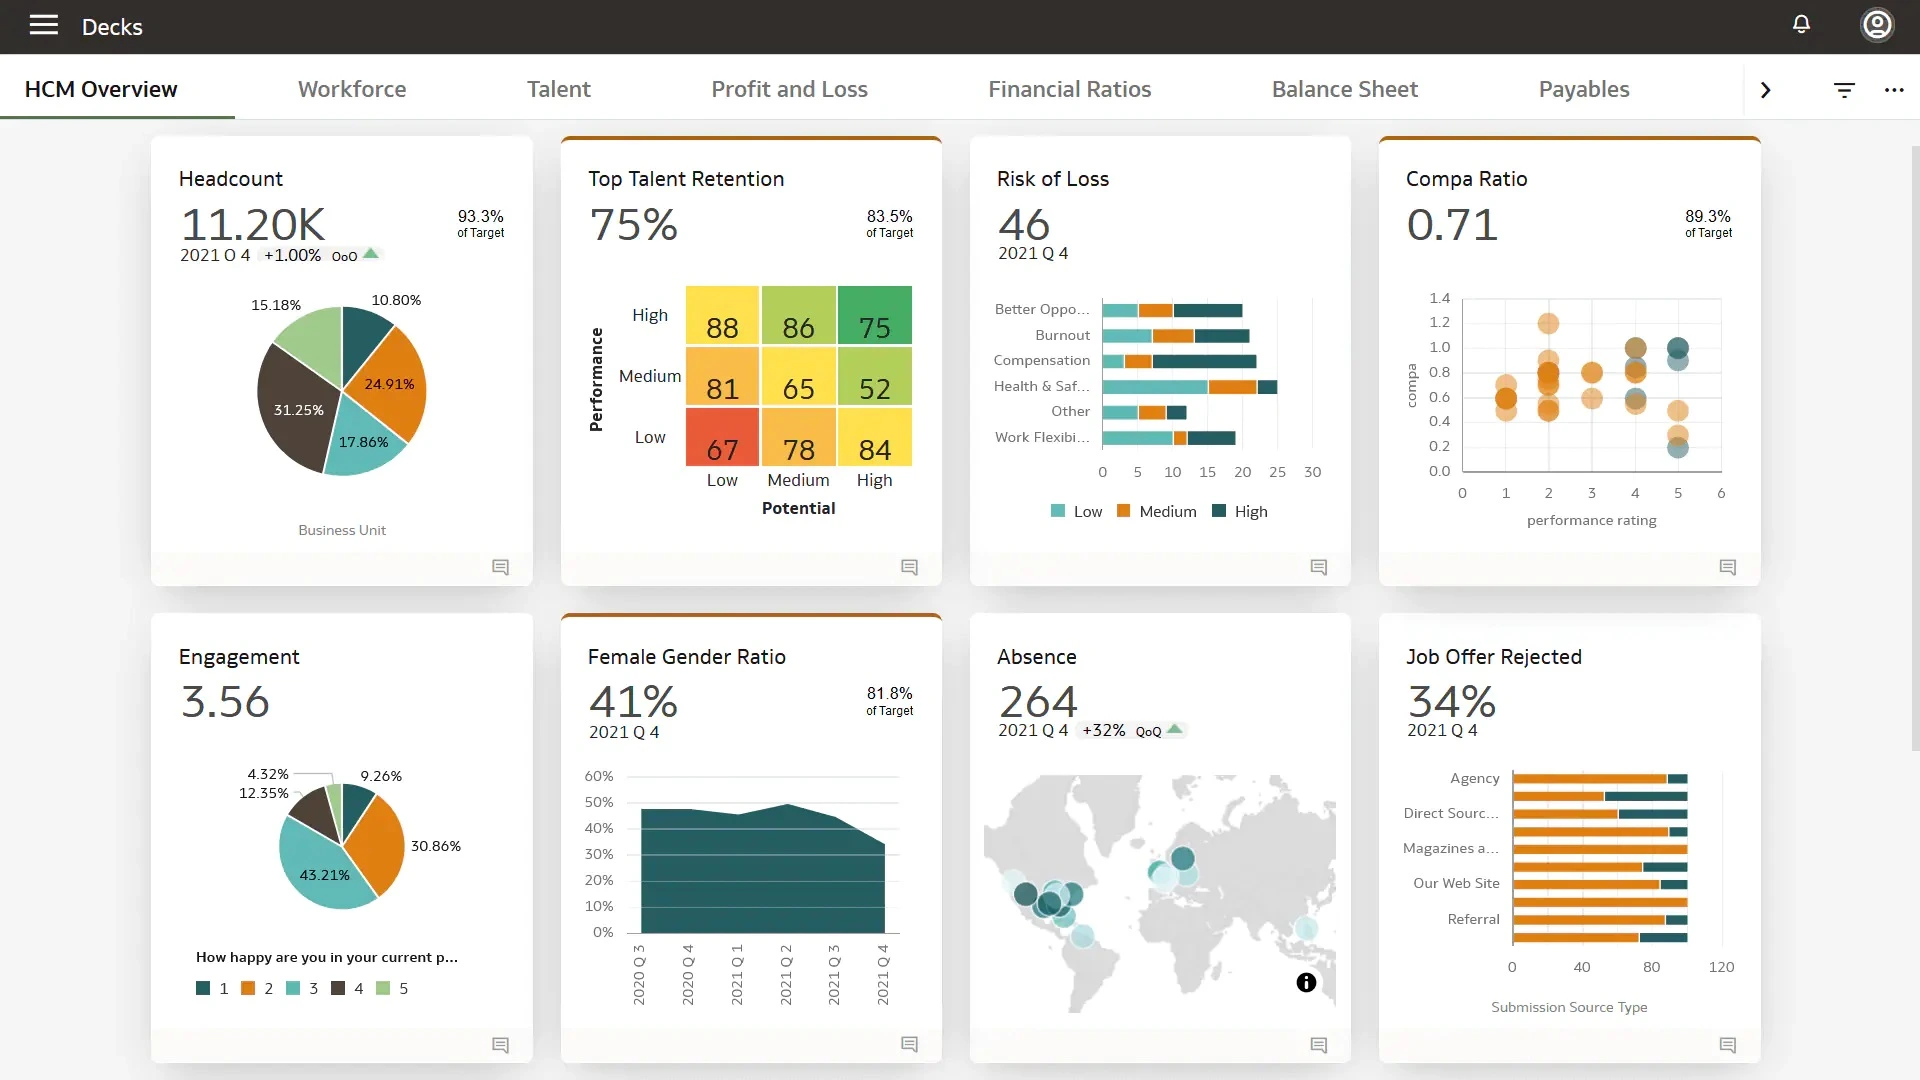The image size is (1920, 1080).
Task: Open the user account profile menu
Action: (x=1878, y=25)
